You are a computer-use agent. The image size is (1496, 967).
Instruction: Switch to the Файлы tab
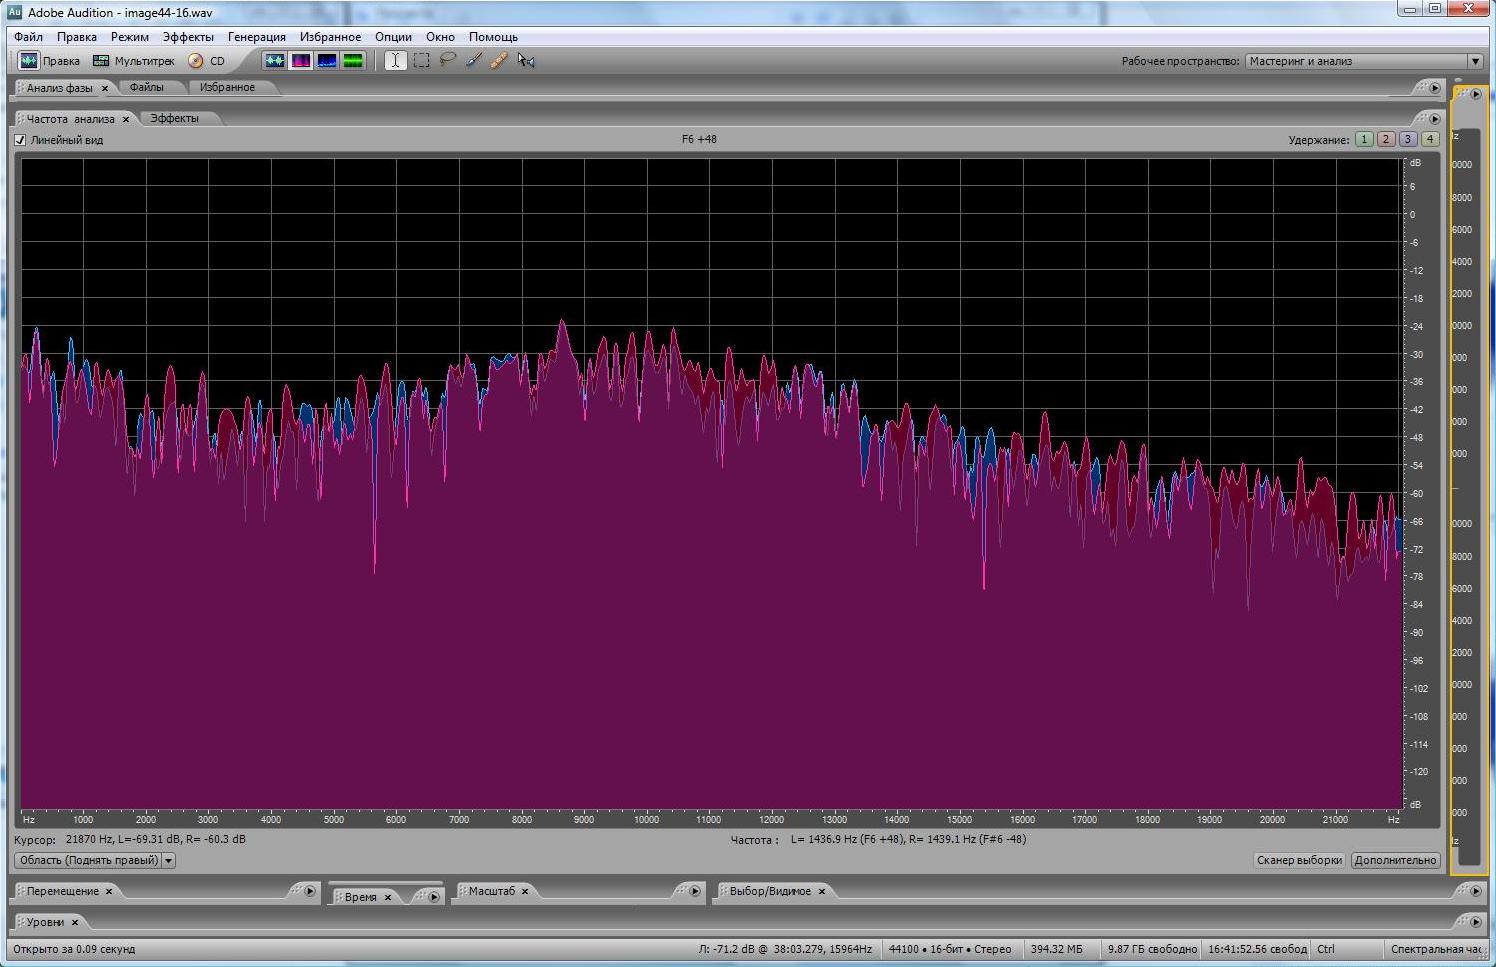[146, 88]
